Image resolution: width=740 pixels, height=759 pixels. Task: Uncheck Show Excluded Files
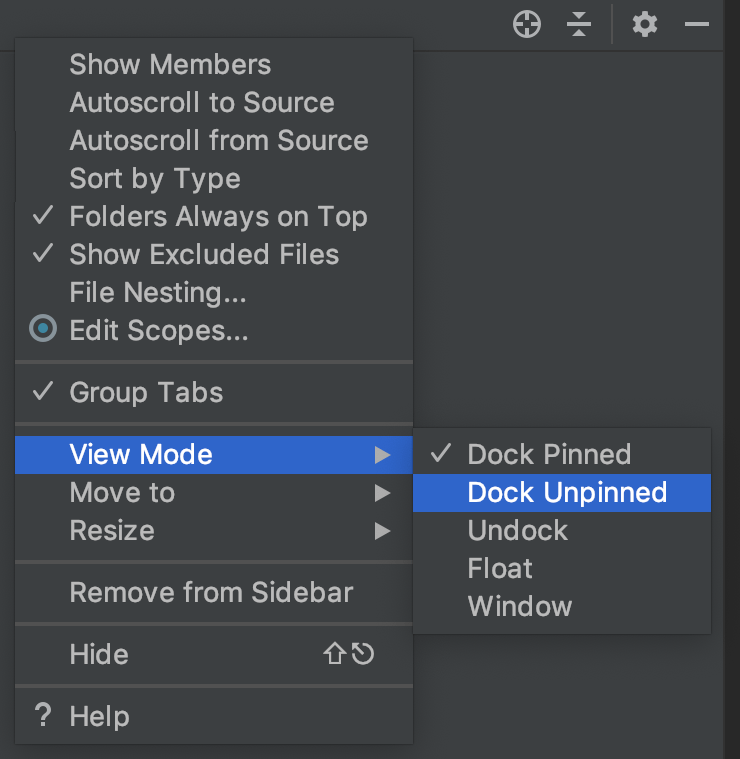[x=214, y=254]
